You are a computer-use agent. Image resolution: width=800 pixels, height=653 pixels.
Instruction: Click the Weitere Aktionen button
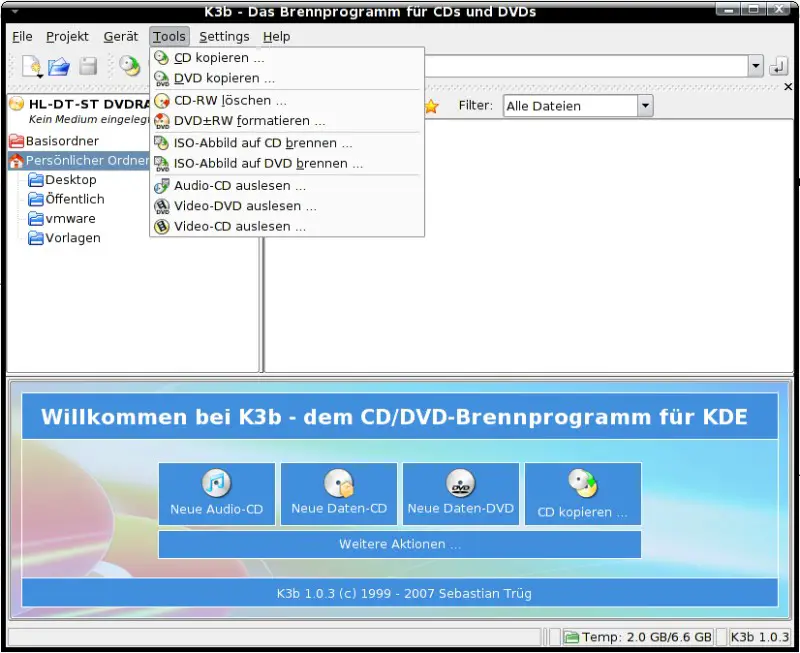point(399,544)
